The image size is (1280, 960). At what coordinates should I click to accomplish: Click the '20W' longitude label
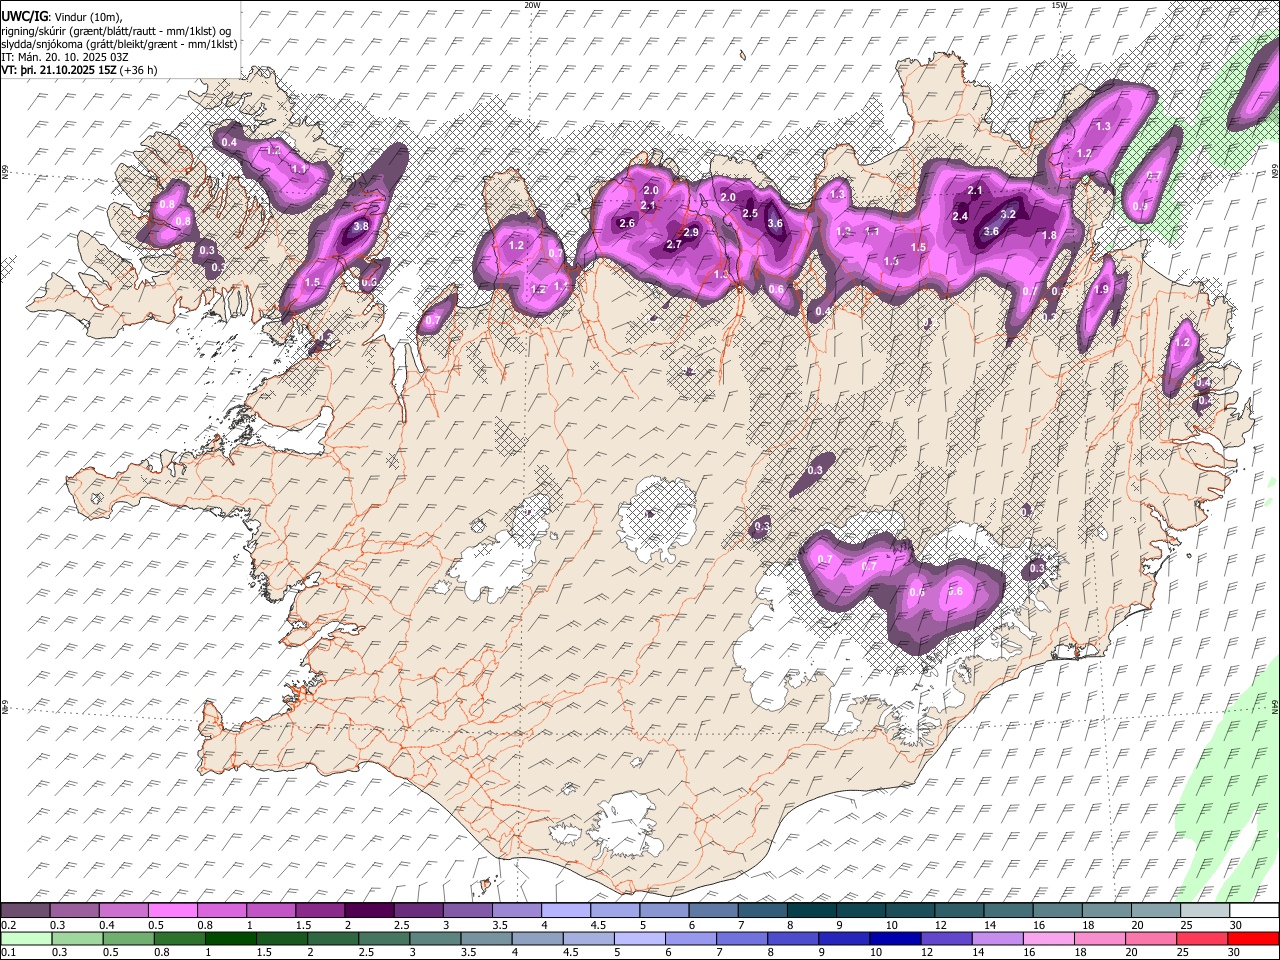pyautogui.click(x=532, y=5)
